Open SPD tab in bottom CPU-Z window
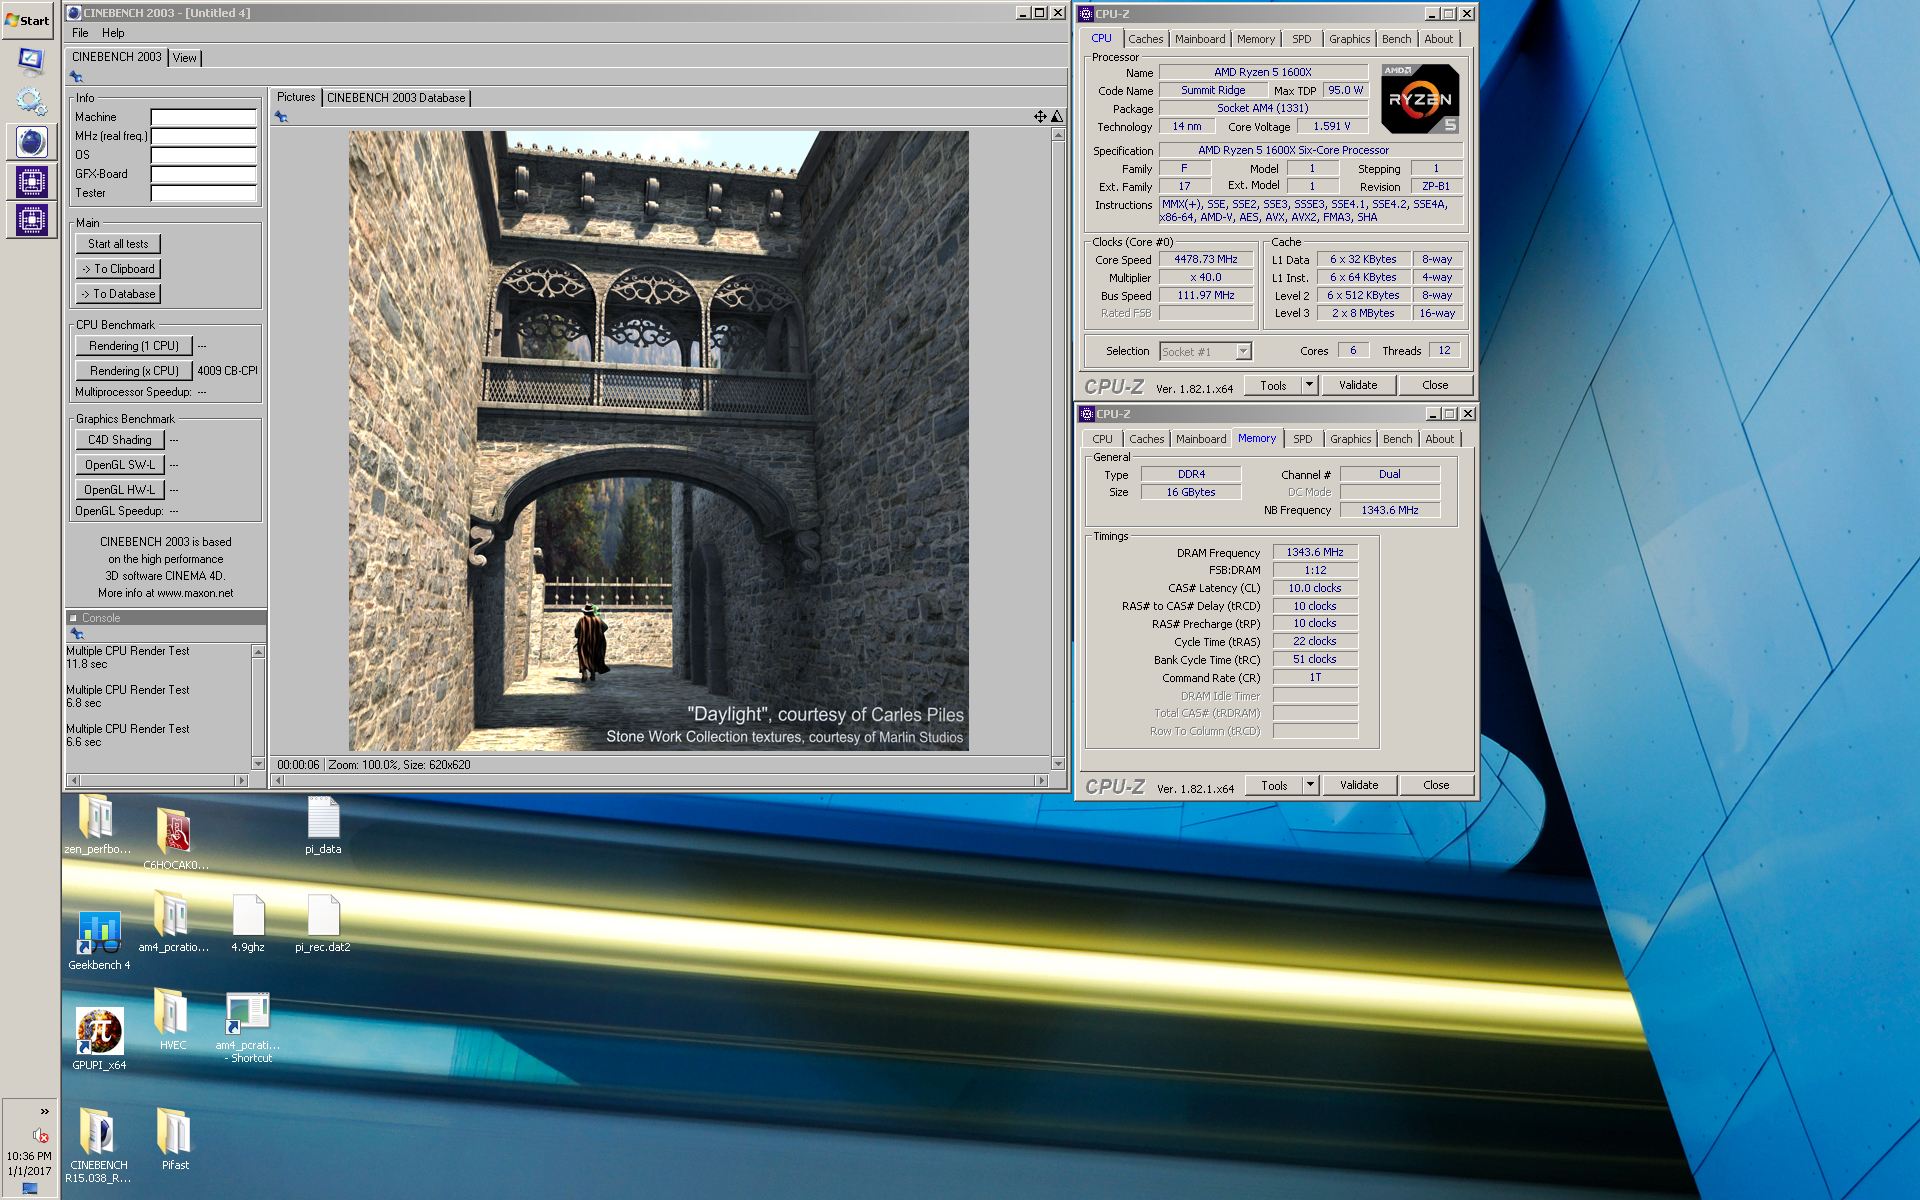1920x1200 pixels. pos(1302,439)
